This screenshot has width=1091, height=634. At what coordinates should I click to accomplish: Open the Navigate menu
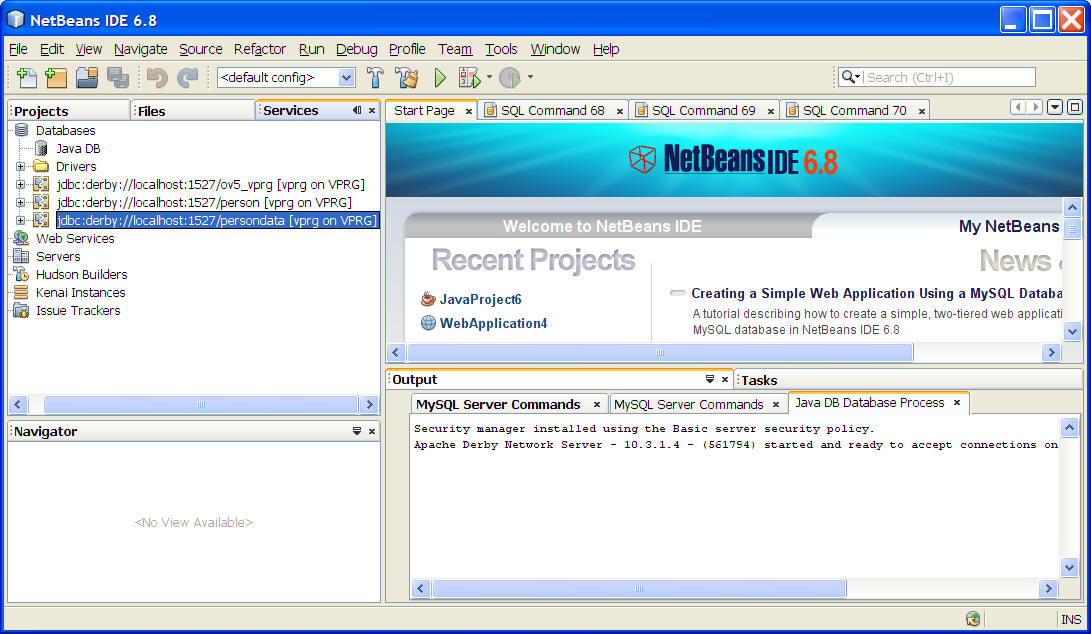click(x=141, y=49)
